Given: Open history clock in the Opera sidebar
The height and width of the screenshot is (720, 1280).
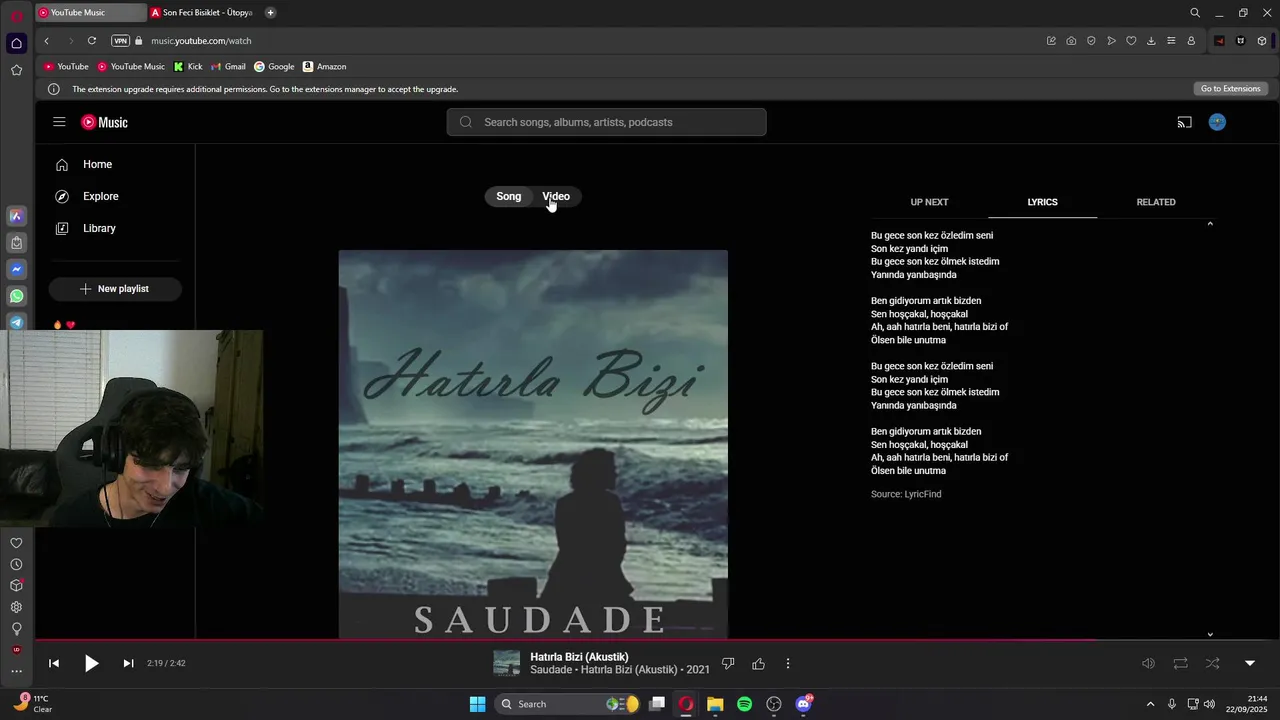Looking at the screenshot, I should [x=16, y=565].
